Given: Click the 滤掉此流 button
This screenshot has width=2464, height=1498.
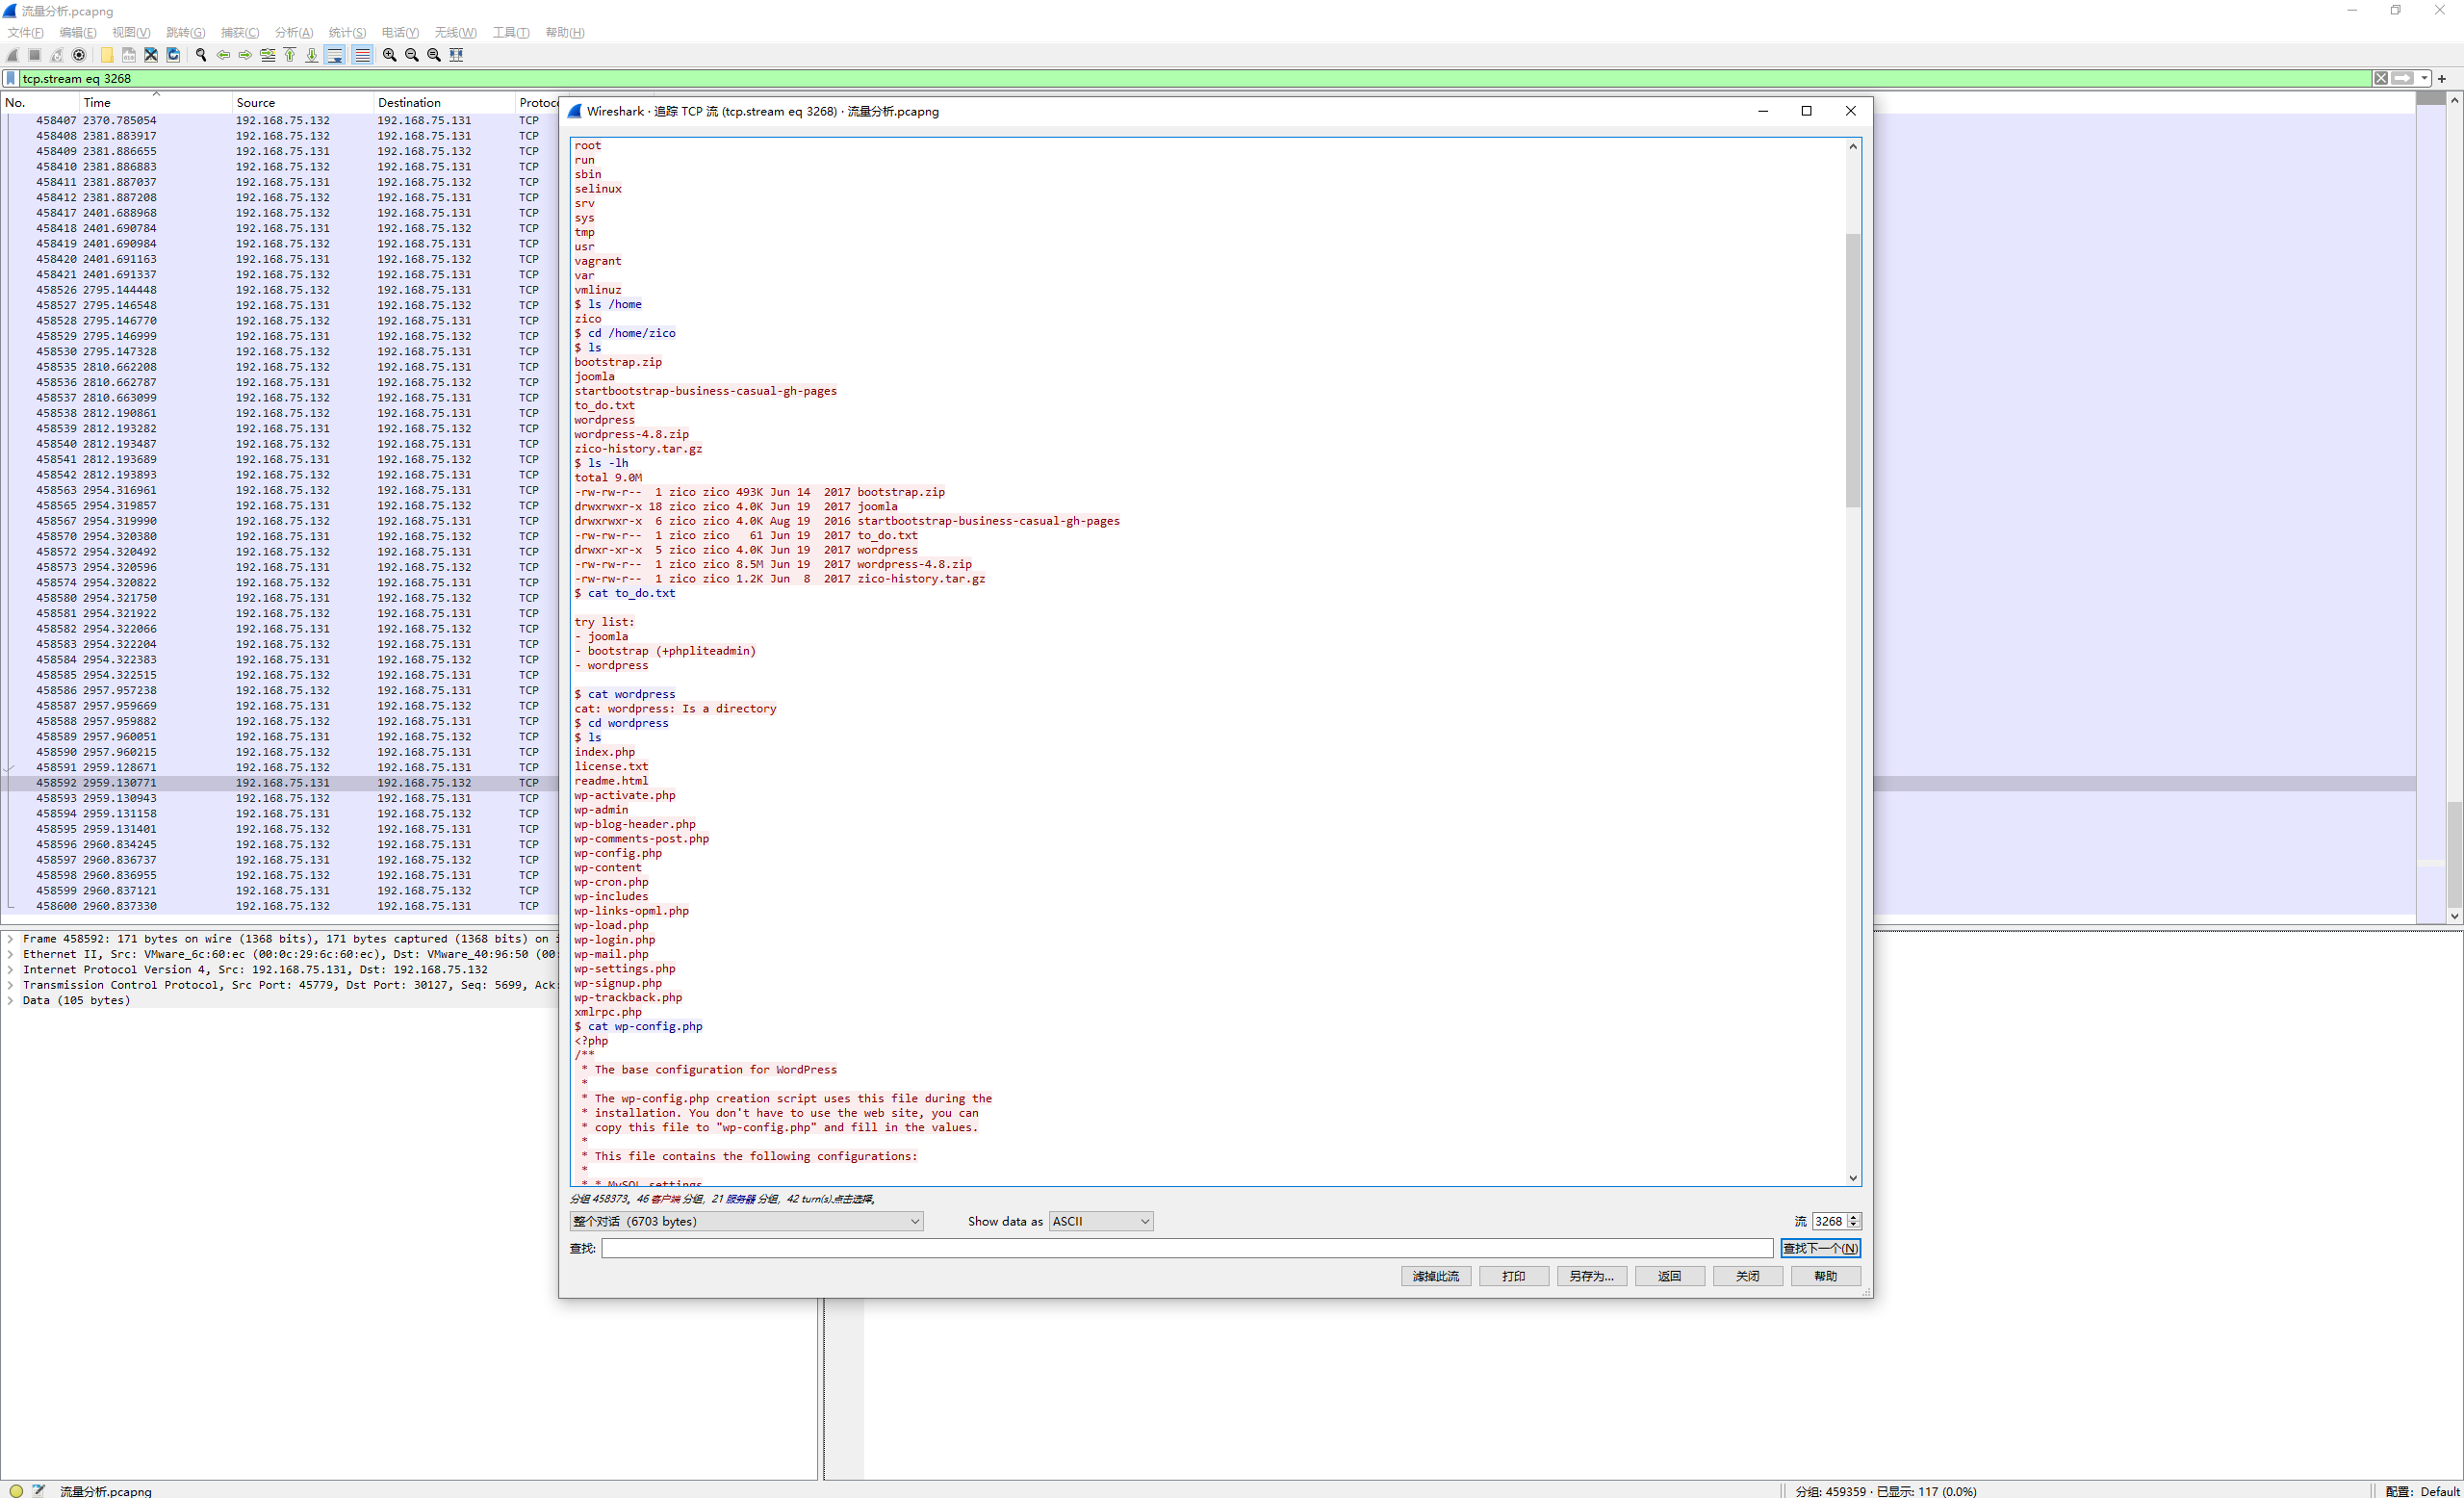Looking at the screenshot, I should coord(1436,1276).
